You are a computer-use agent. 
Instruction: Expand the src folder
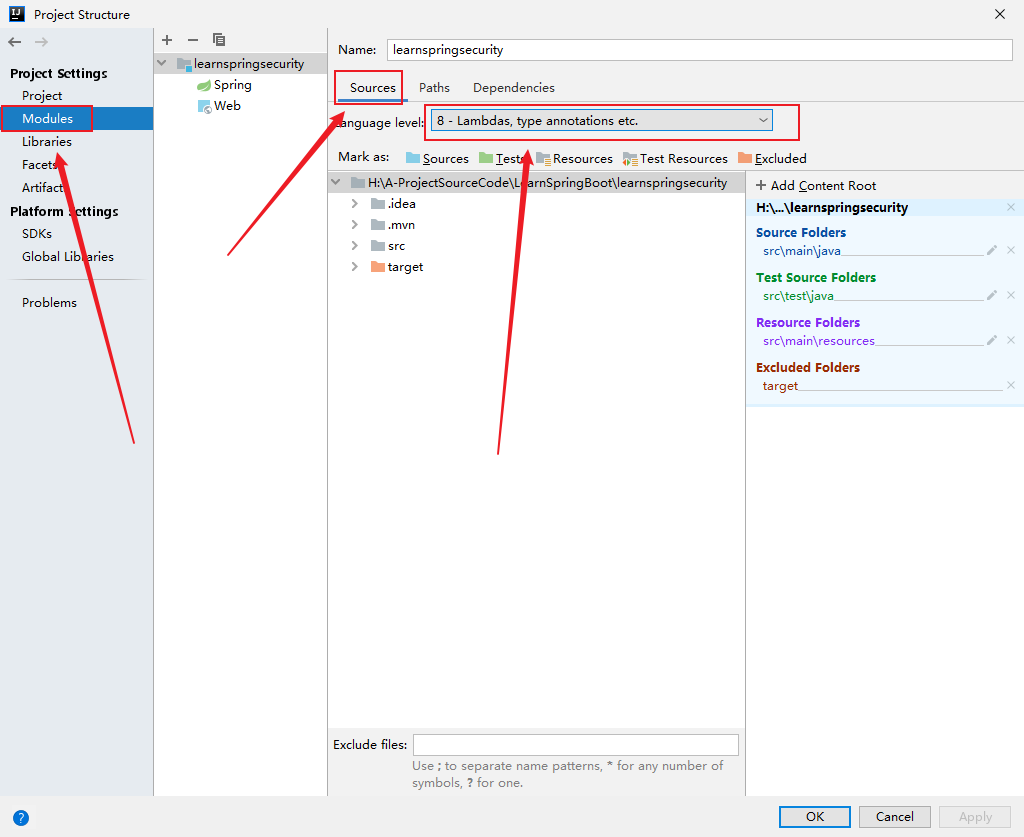coord(355,245)
